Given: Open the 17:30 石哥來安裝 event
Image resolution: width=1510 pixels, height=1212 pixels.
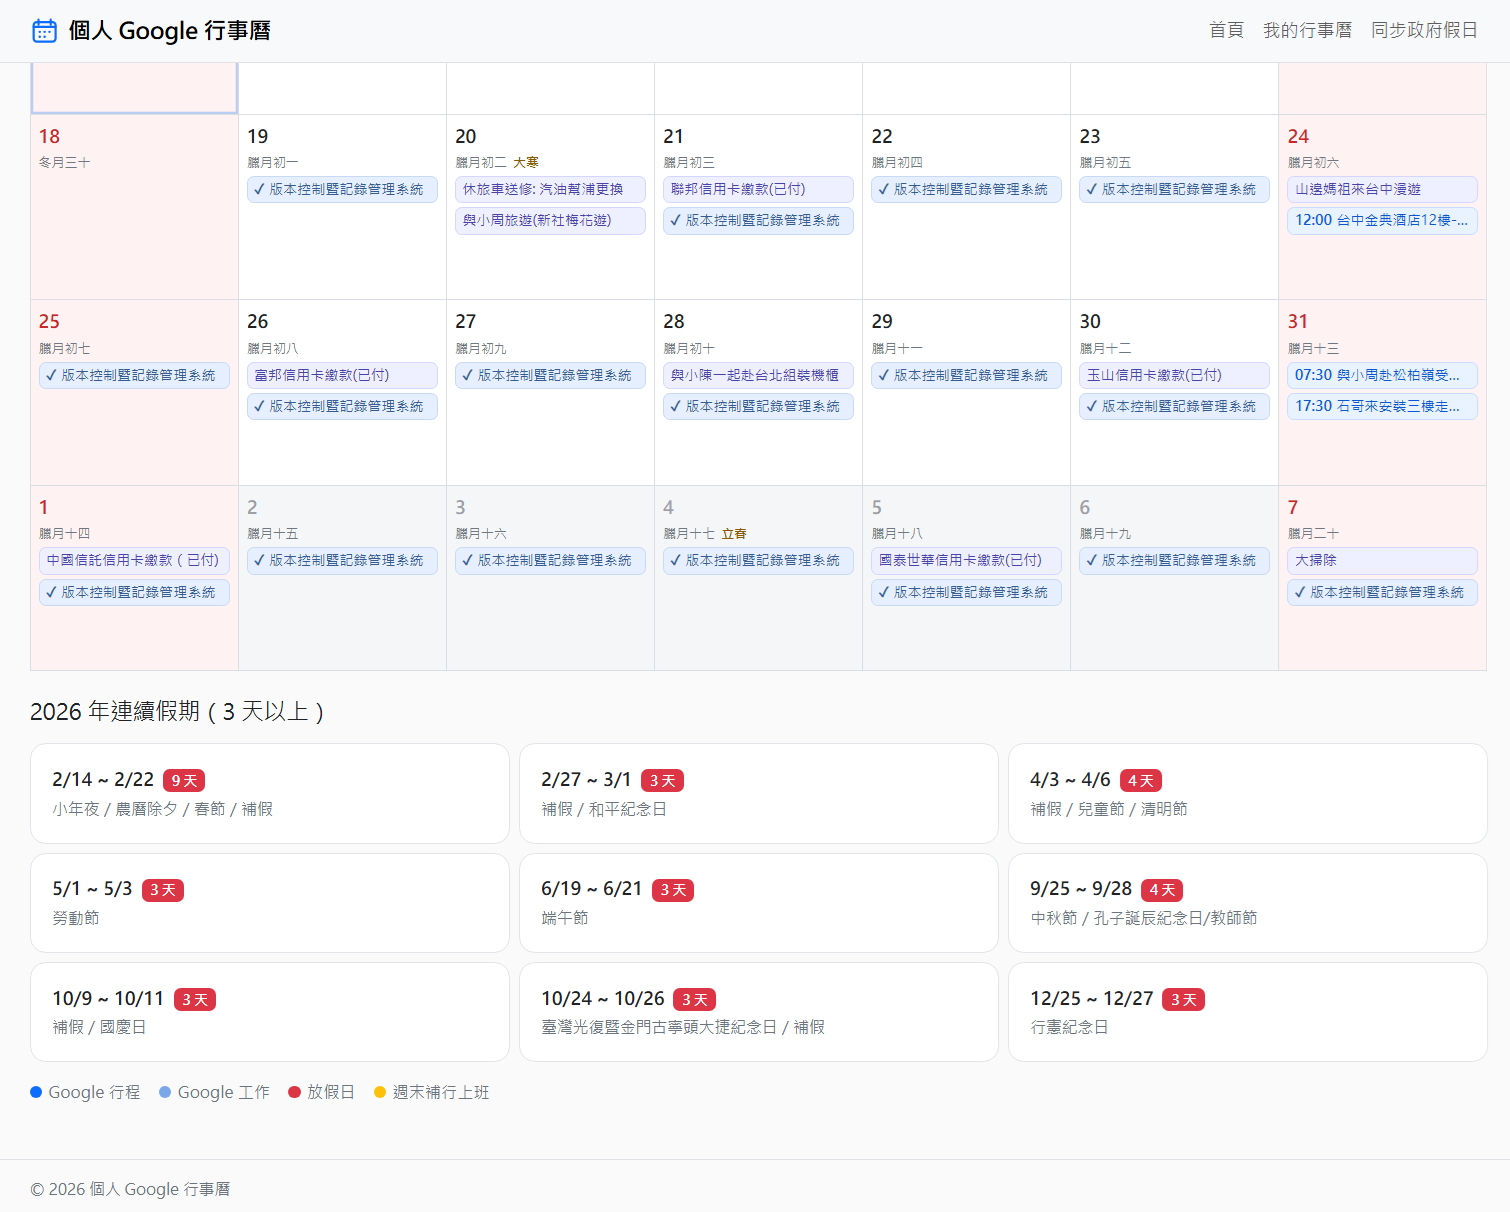Looking at the screenshot, I should point(1382,406).
